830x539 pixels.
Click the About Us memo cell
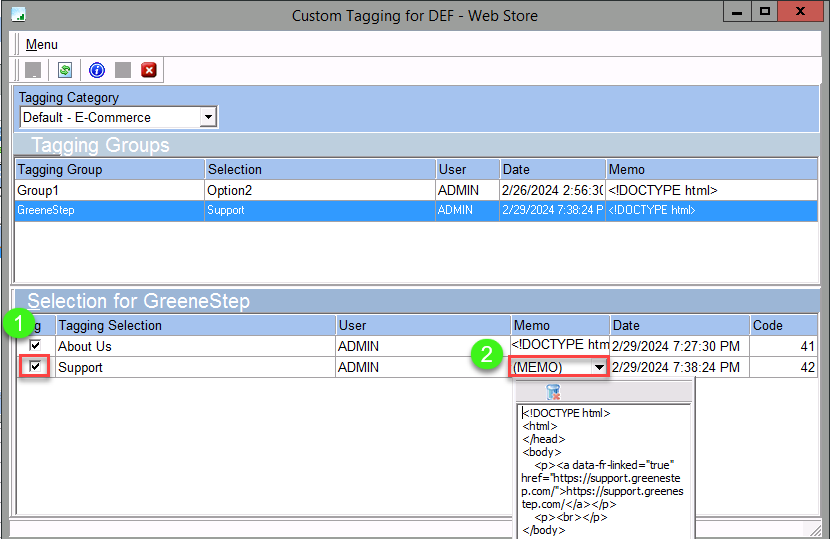(559, 346)
